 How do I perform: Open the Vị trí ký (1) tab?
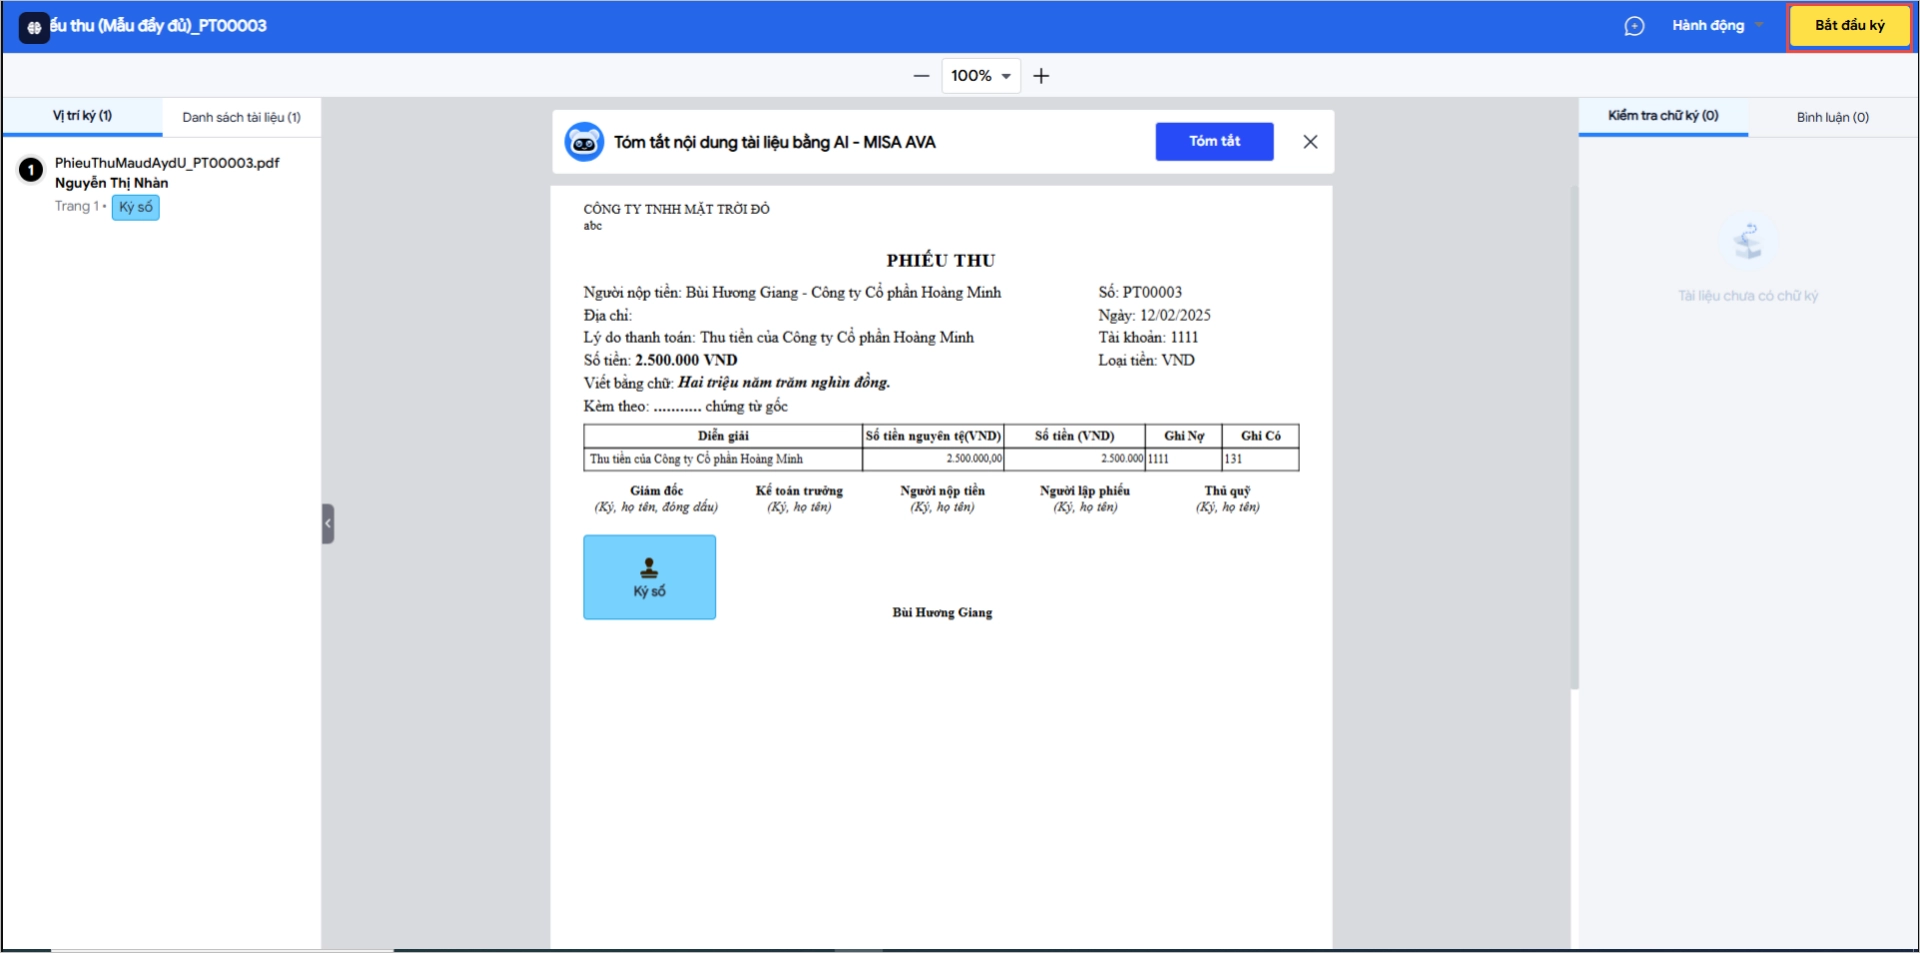coord(82,116)
